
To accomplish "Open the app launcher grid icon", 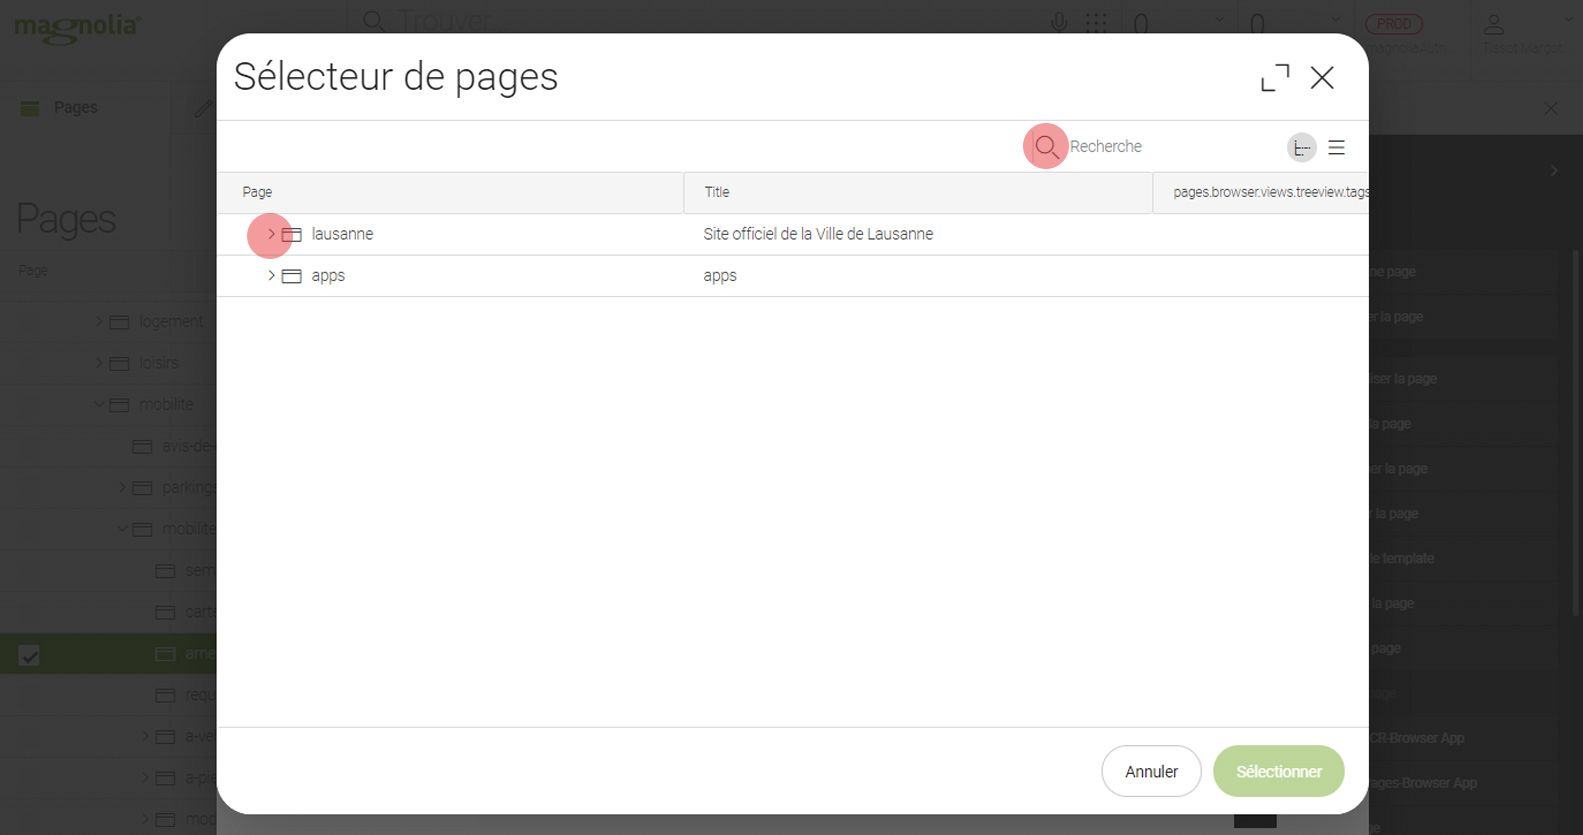I will 1097,23.
